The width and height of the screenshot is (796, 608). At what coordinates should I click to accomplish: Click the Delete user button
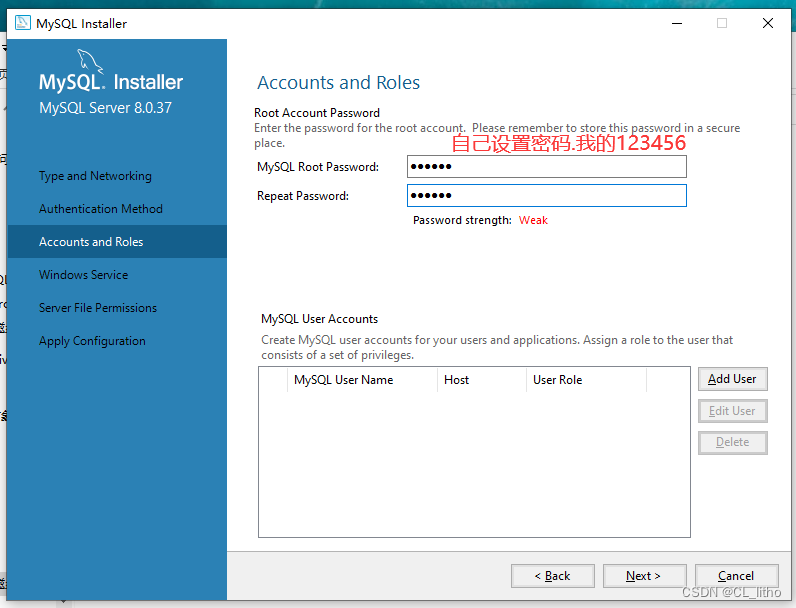[733, 442]
